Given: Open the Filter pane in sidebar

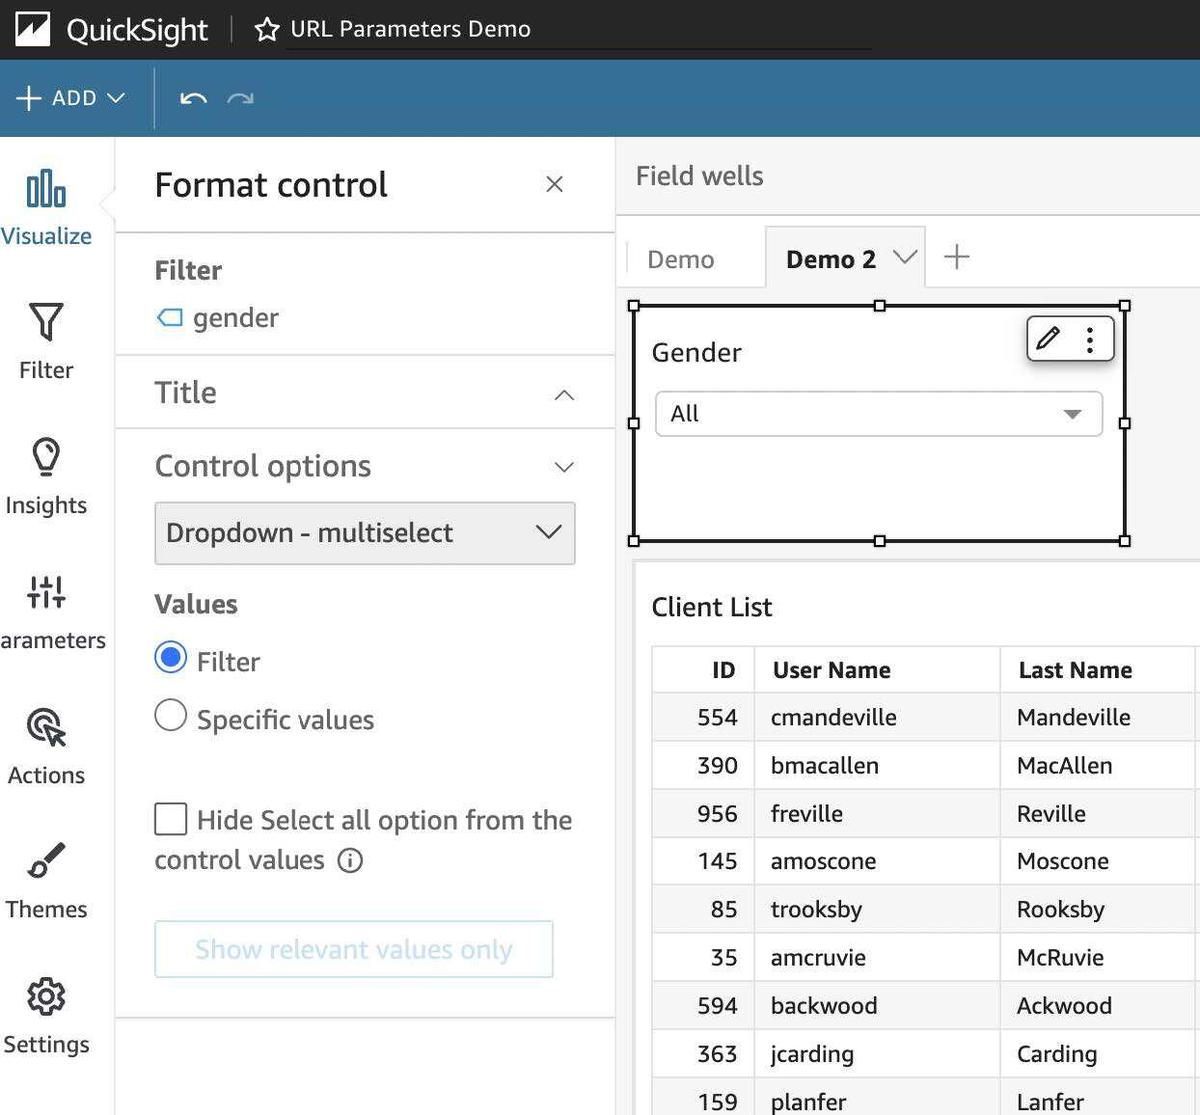Looking at the screenshot, I should [x=46, y=323].
